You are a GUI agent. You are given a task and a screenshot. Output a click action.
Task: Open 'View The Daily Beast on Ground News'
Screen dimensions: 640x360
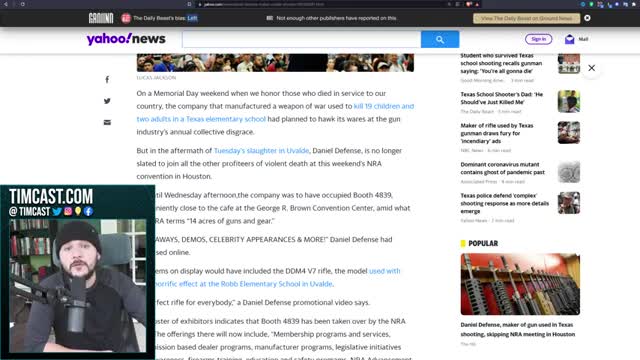[x=526, y=18]
